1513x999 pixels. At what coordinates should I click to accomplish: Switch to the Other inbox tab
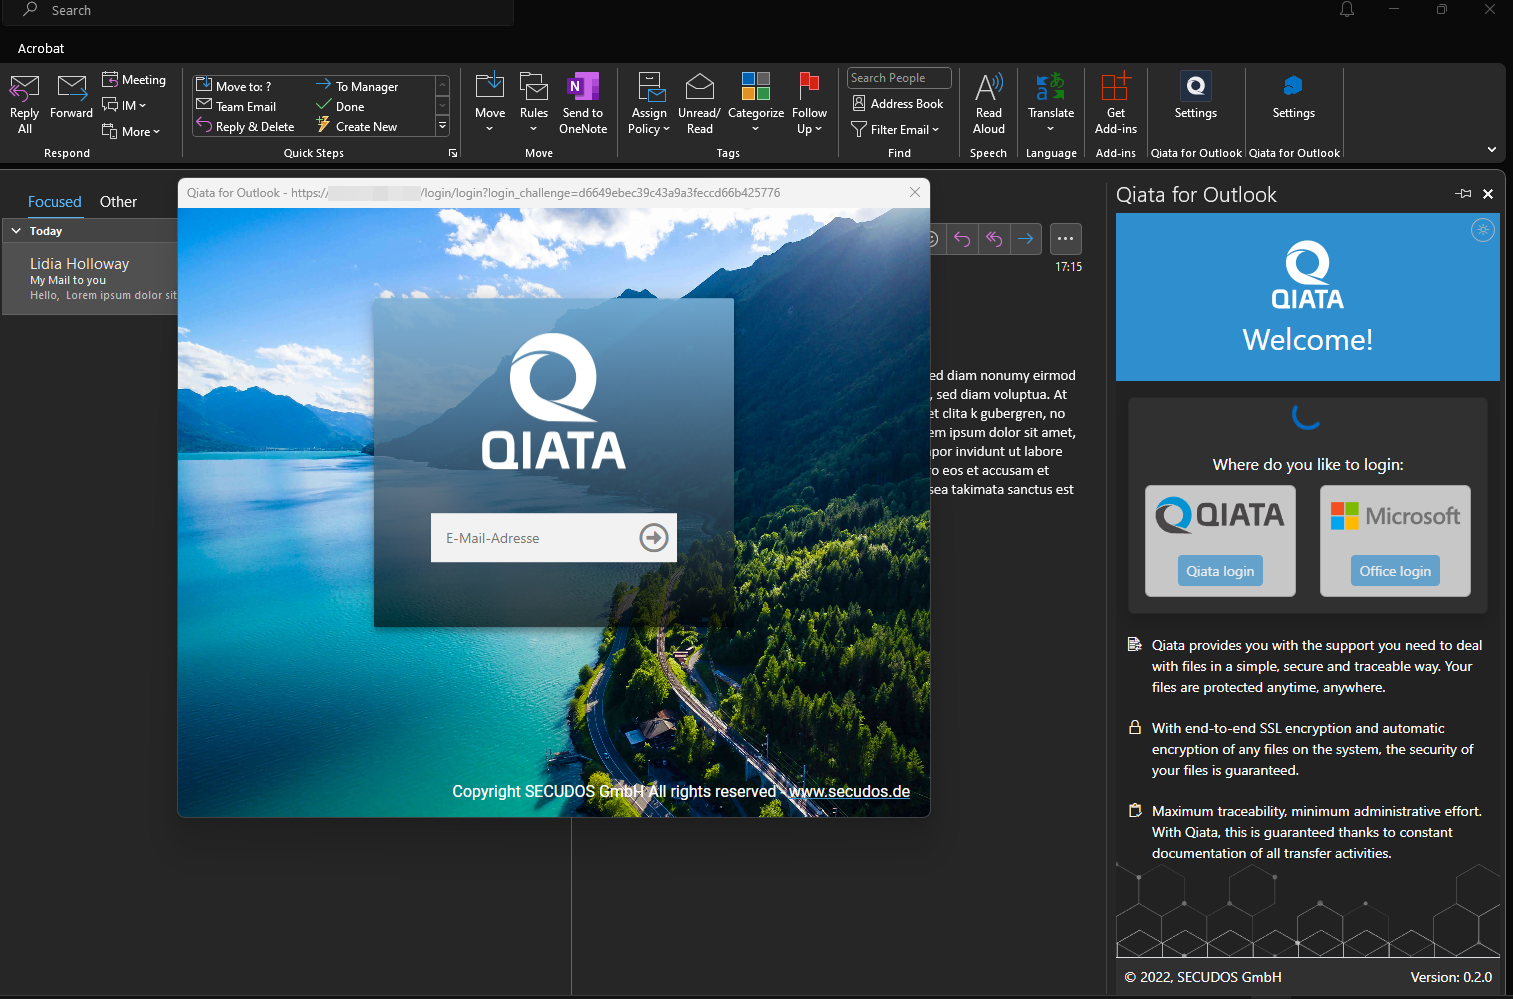118,201
